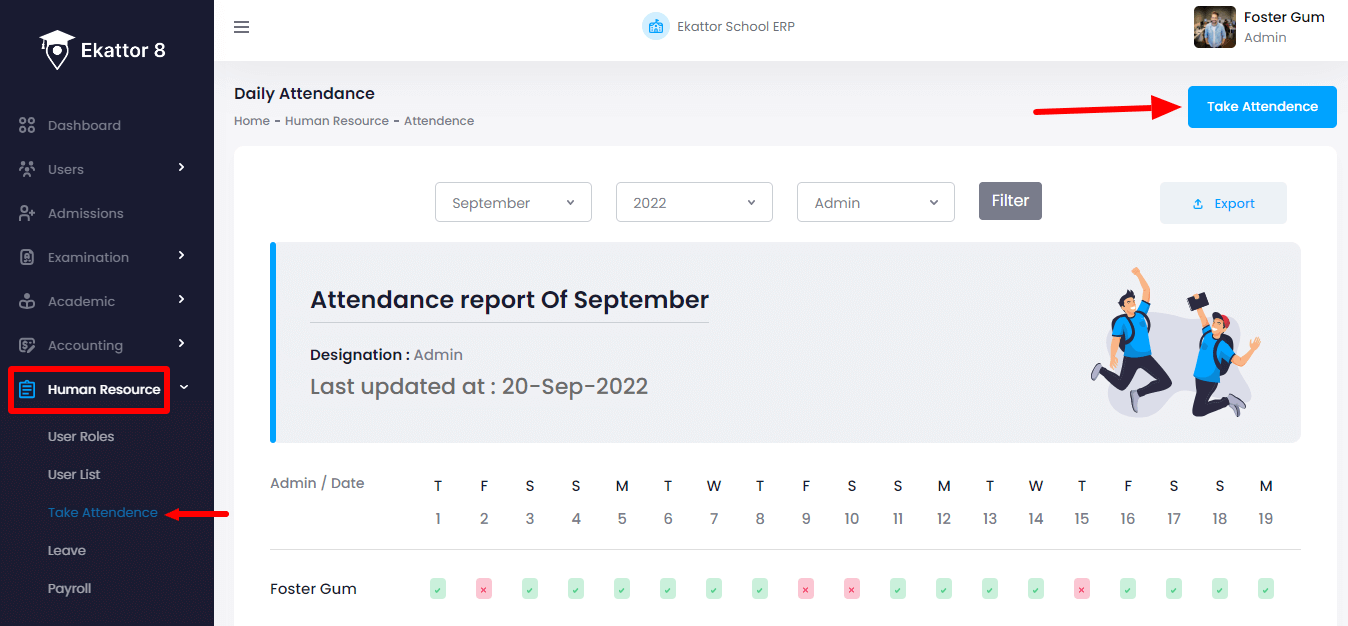Image resolution: width=1348 pixels, height=626 pixels.
Task: Click the blue Take Attendence button
Action: [1261, 107]
